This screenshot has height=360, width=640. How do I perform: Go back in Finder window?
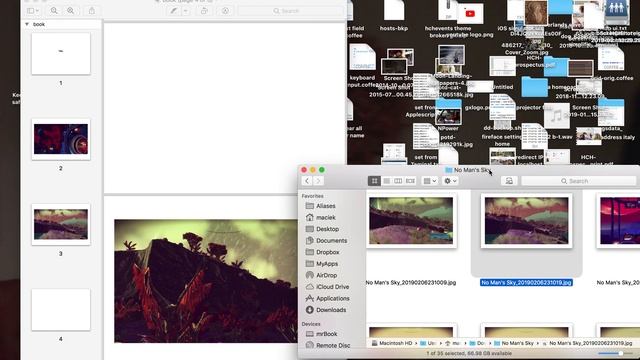(307, 181)
